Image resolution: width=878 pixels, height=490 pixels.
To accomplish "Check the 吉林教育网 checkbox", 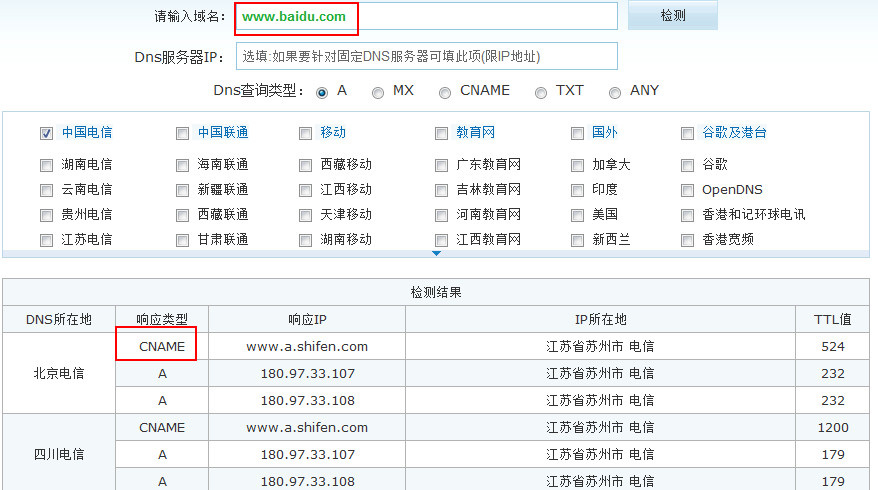I will (442, 190).
